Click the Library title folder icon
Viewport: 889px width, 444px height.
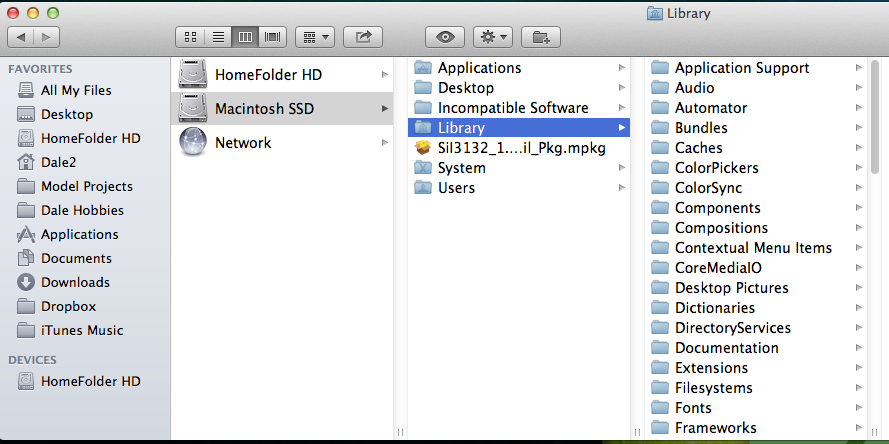point(655,14)
